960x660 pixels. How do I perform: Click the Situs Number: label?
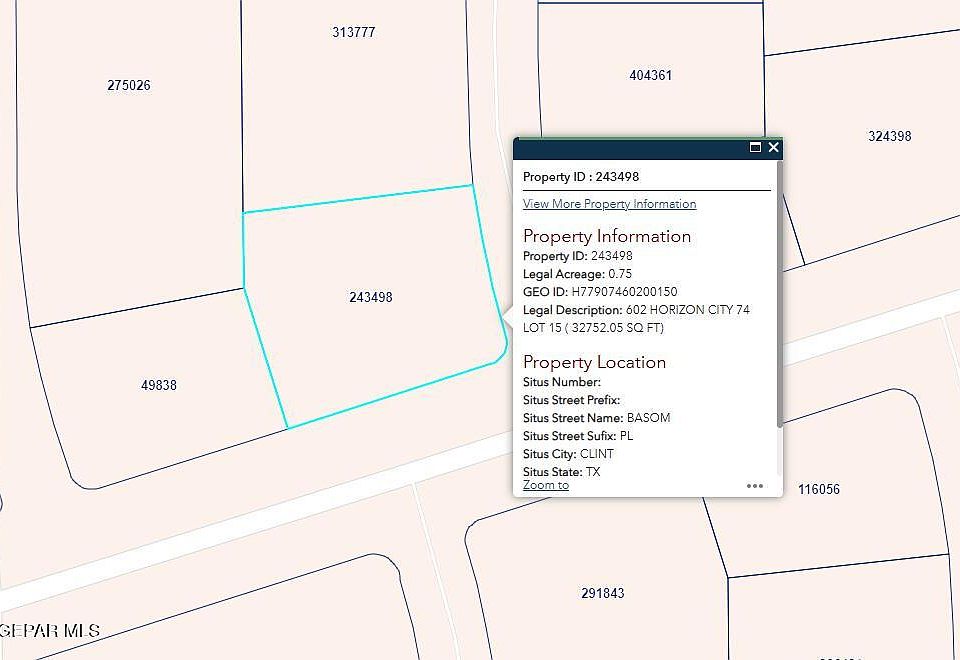point(562,382)
